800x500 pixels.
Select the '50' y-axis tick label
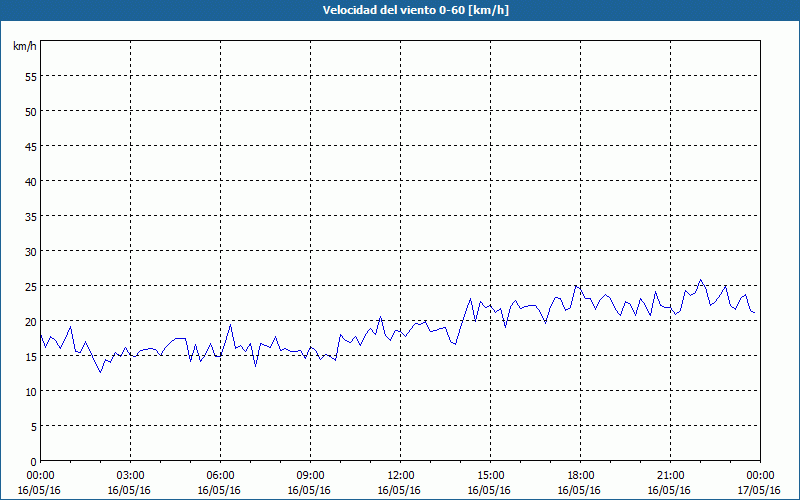(x=31, y=111)
